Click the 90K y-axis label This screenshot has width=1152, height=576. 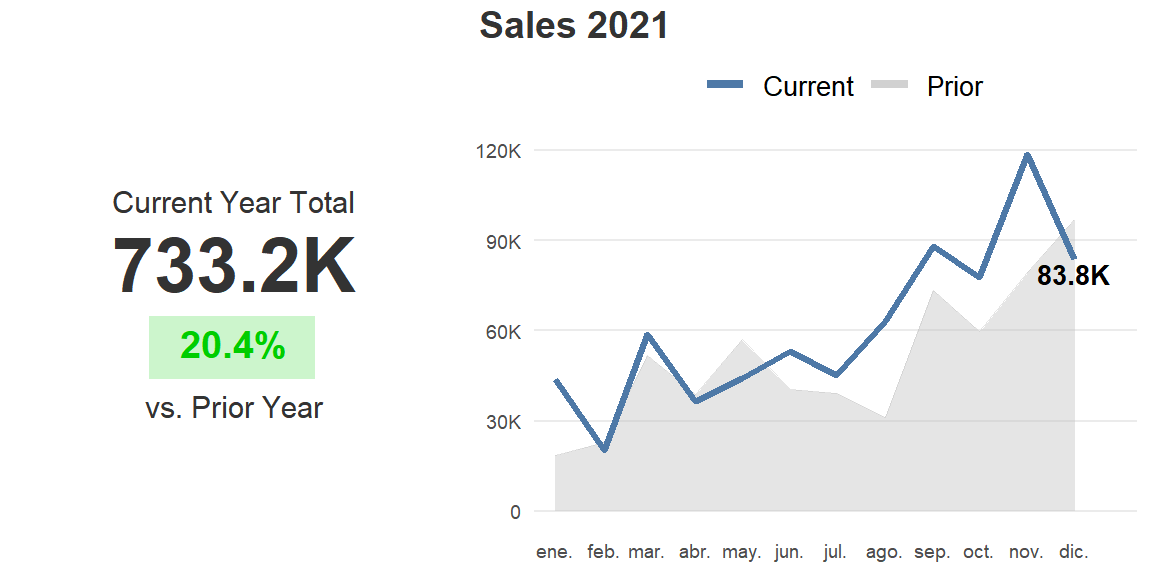(x=503, y=241)
